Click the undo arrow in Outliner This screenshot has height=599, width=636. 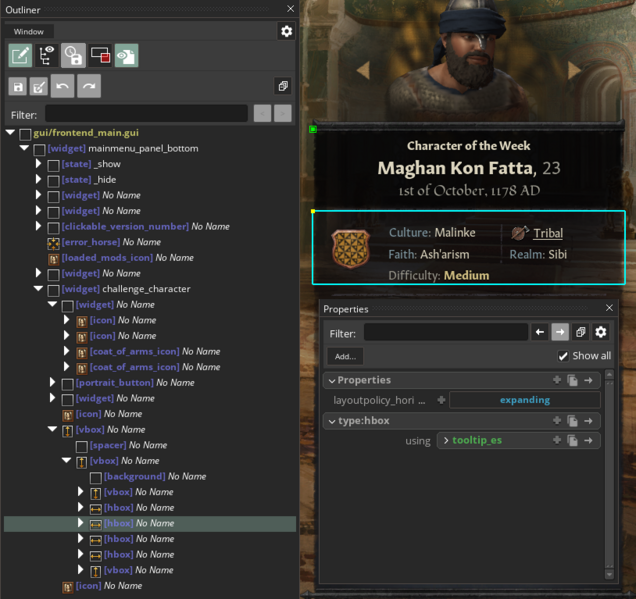coord(63,87)
